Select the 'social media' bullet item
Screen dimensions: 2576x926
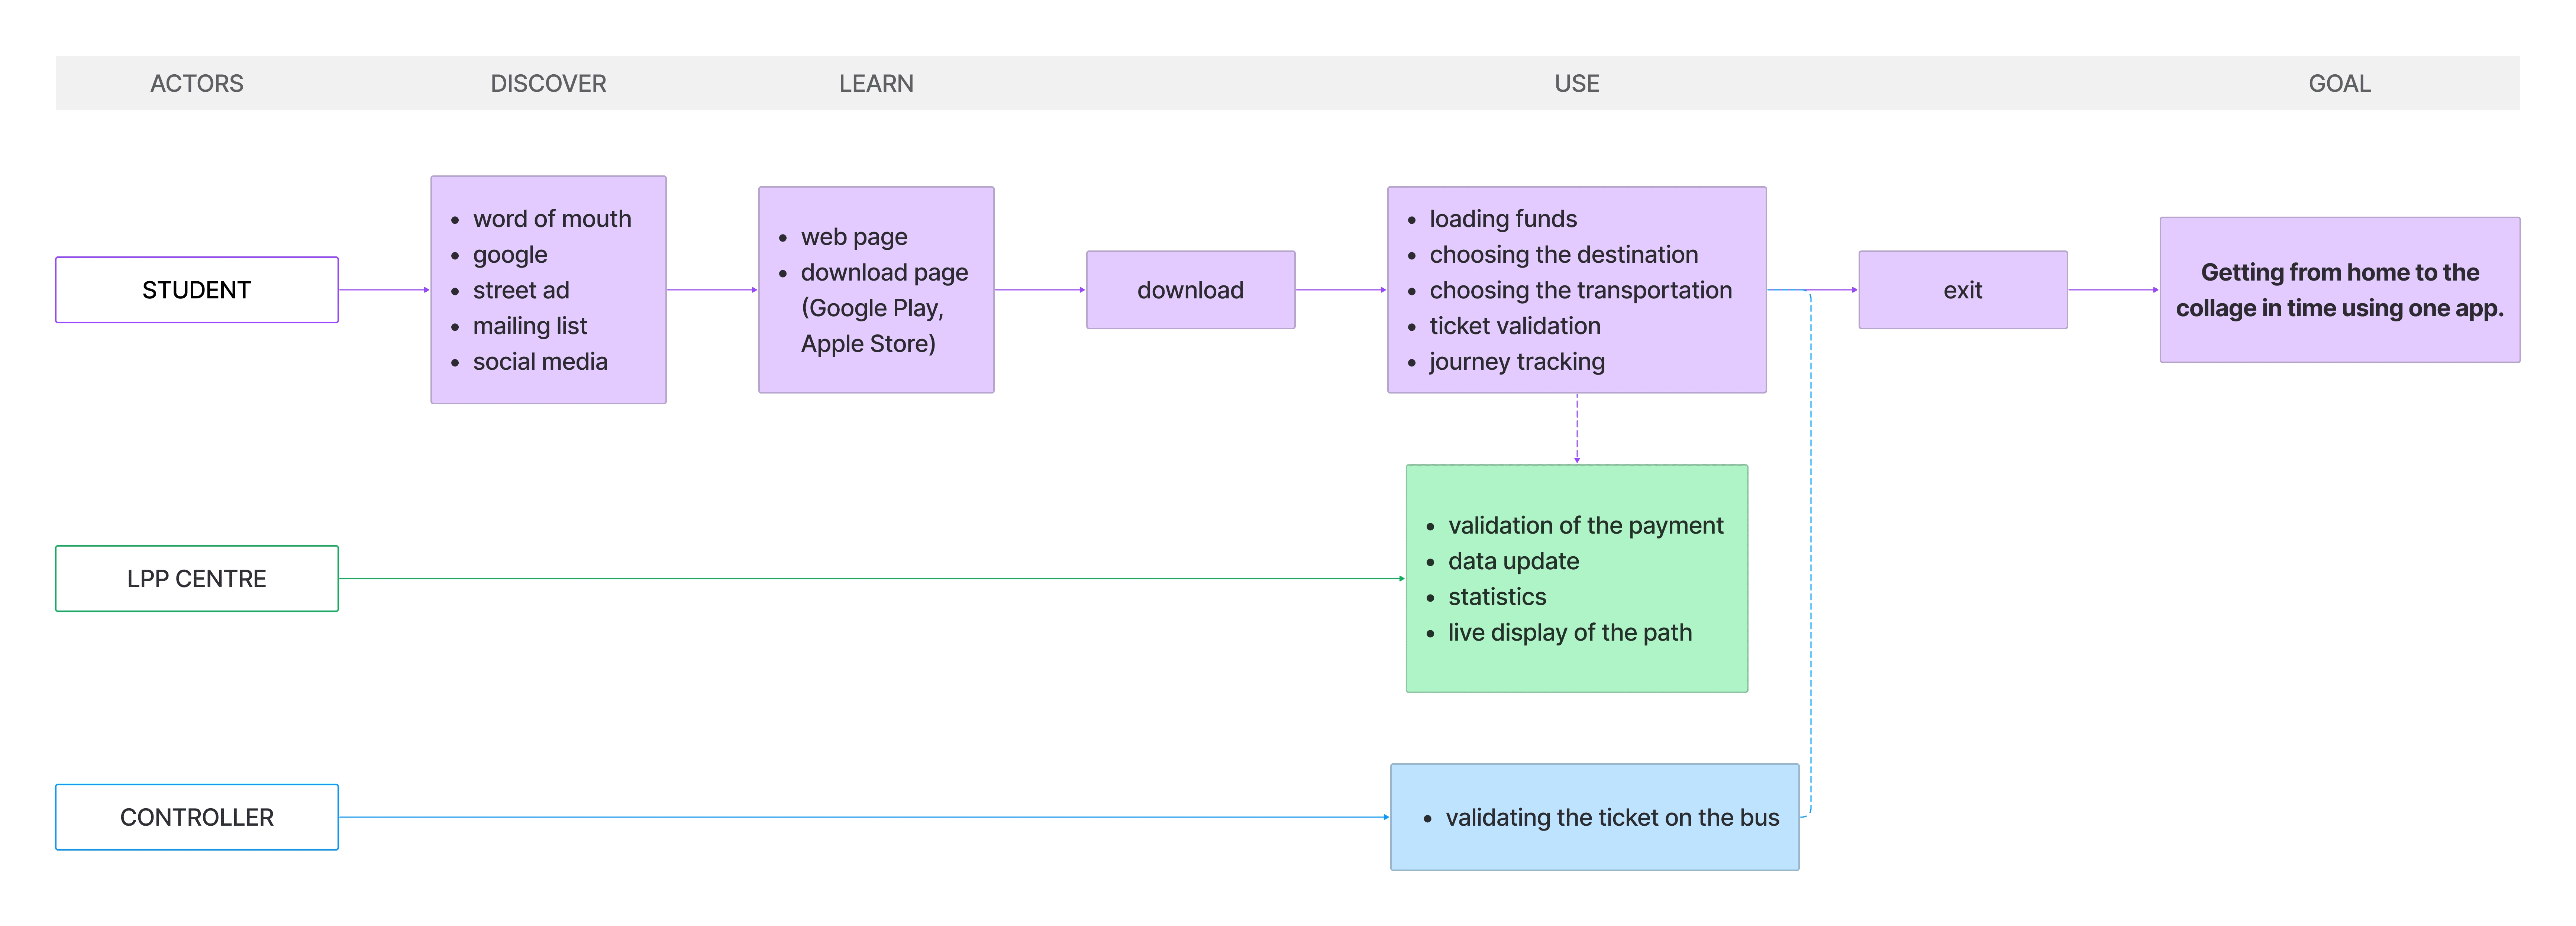click(x=540, y=362)
